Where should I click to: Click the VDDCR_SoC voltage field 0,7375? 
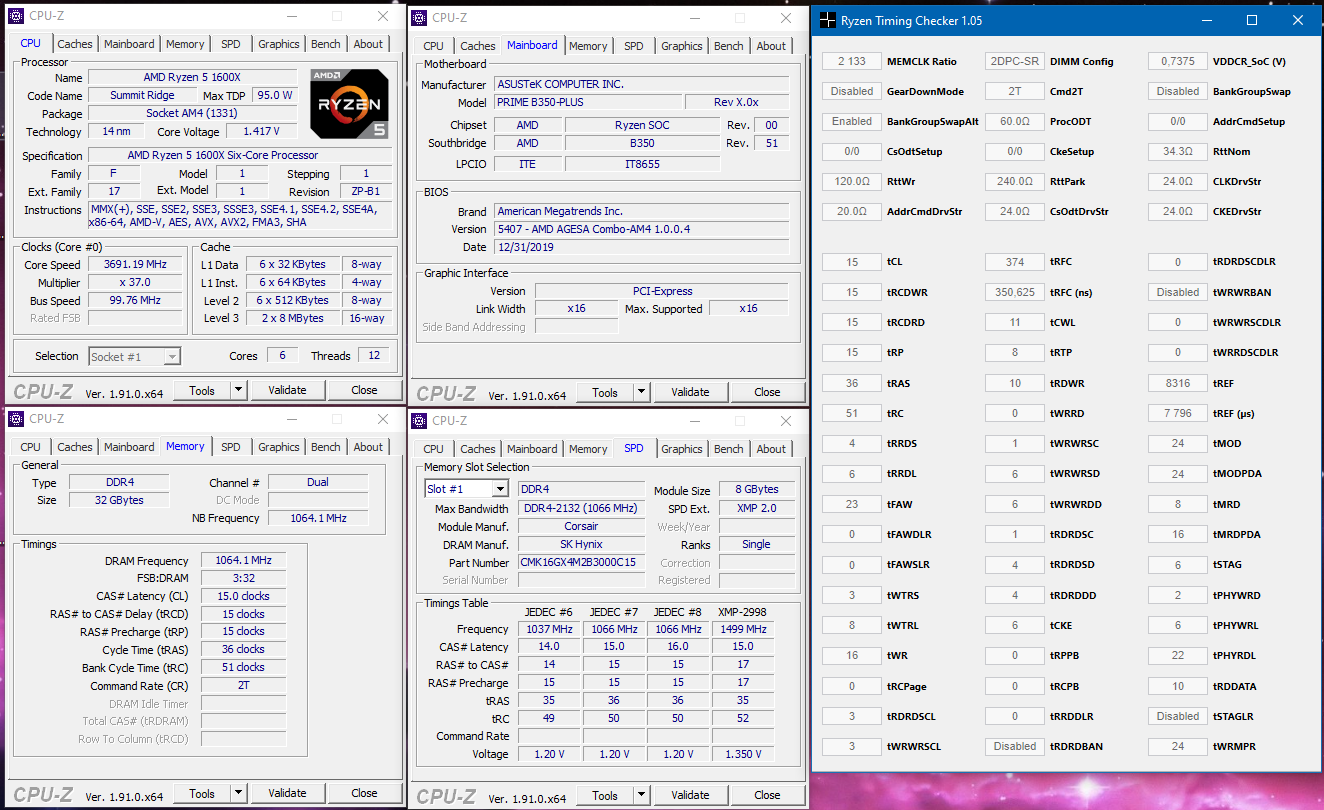tap(1178, 61)
